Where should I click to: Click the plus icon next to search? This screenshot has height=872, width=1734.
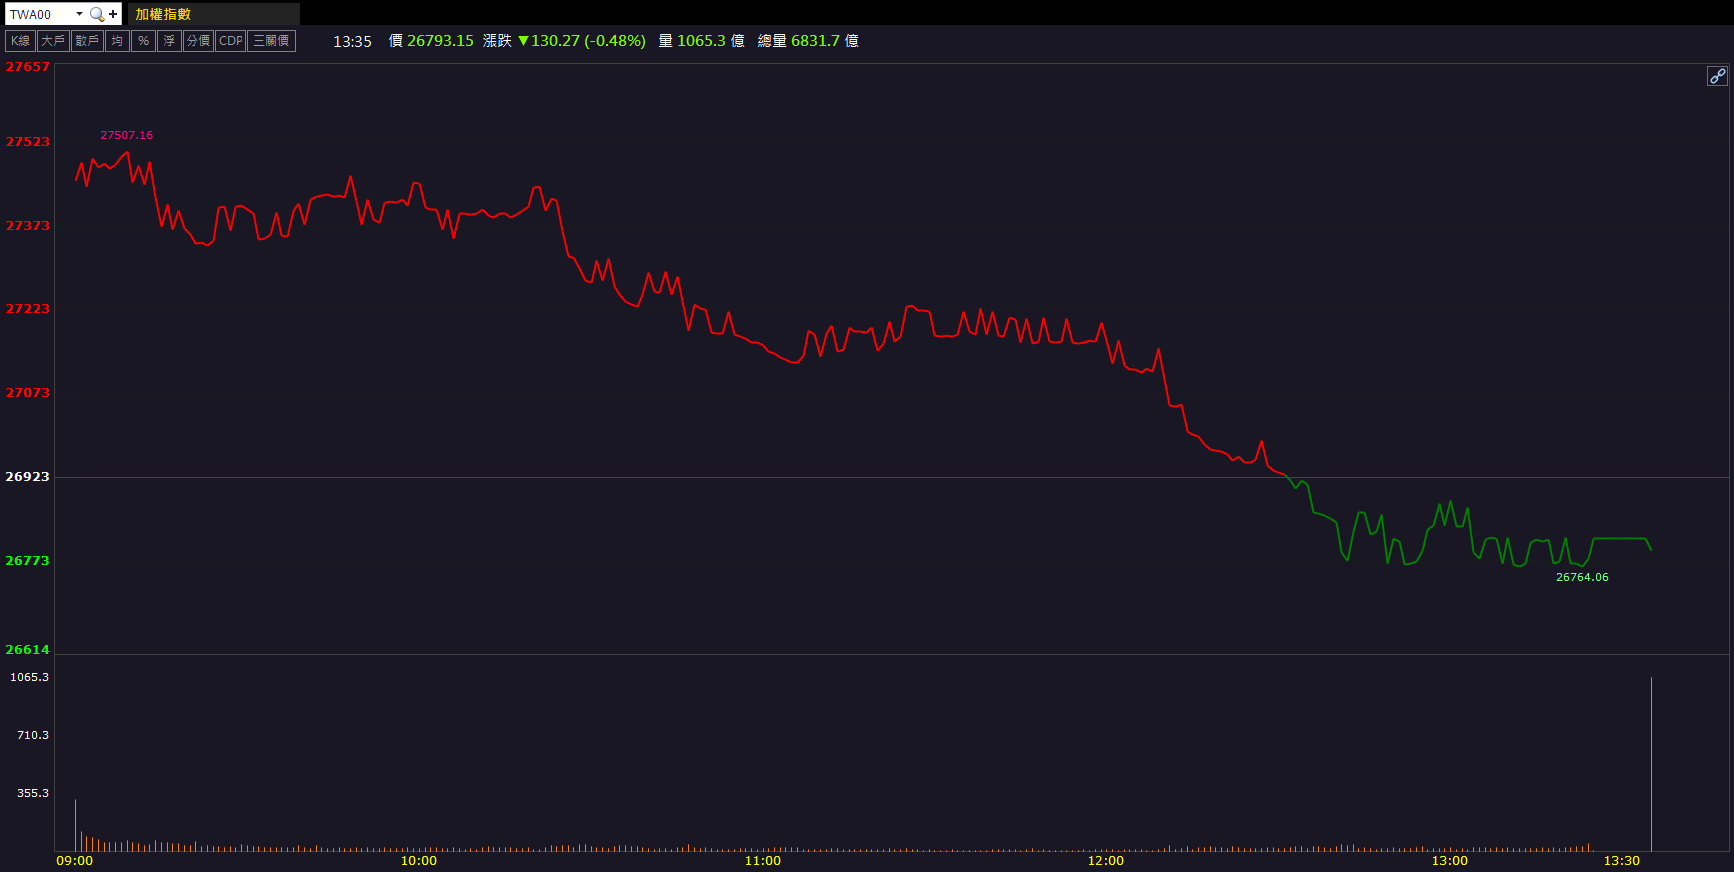tap(113, 14)
